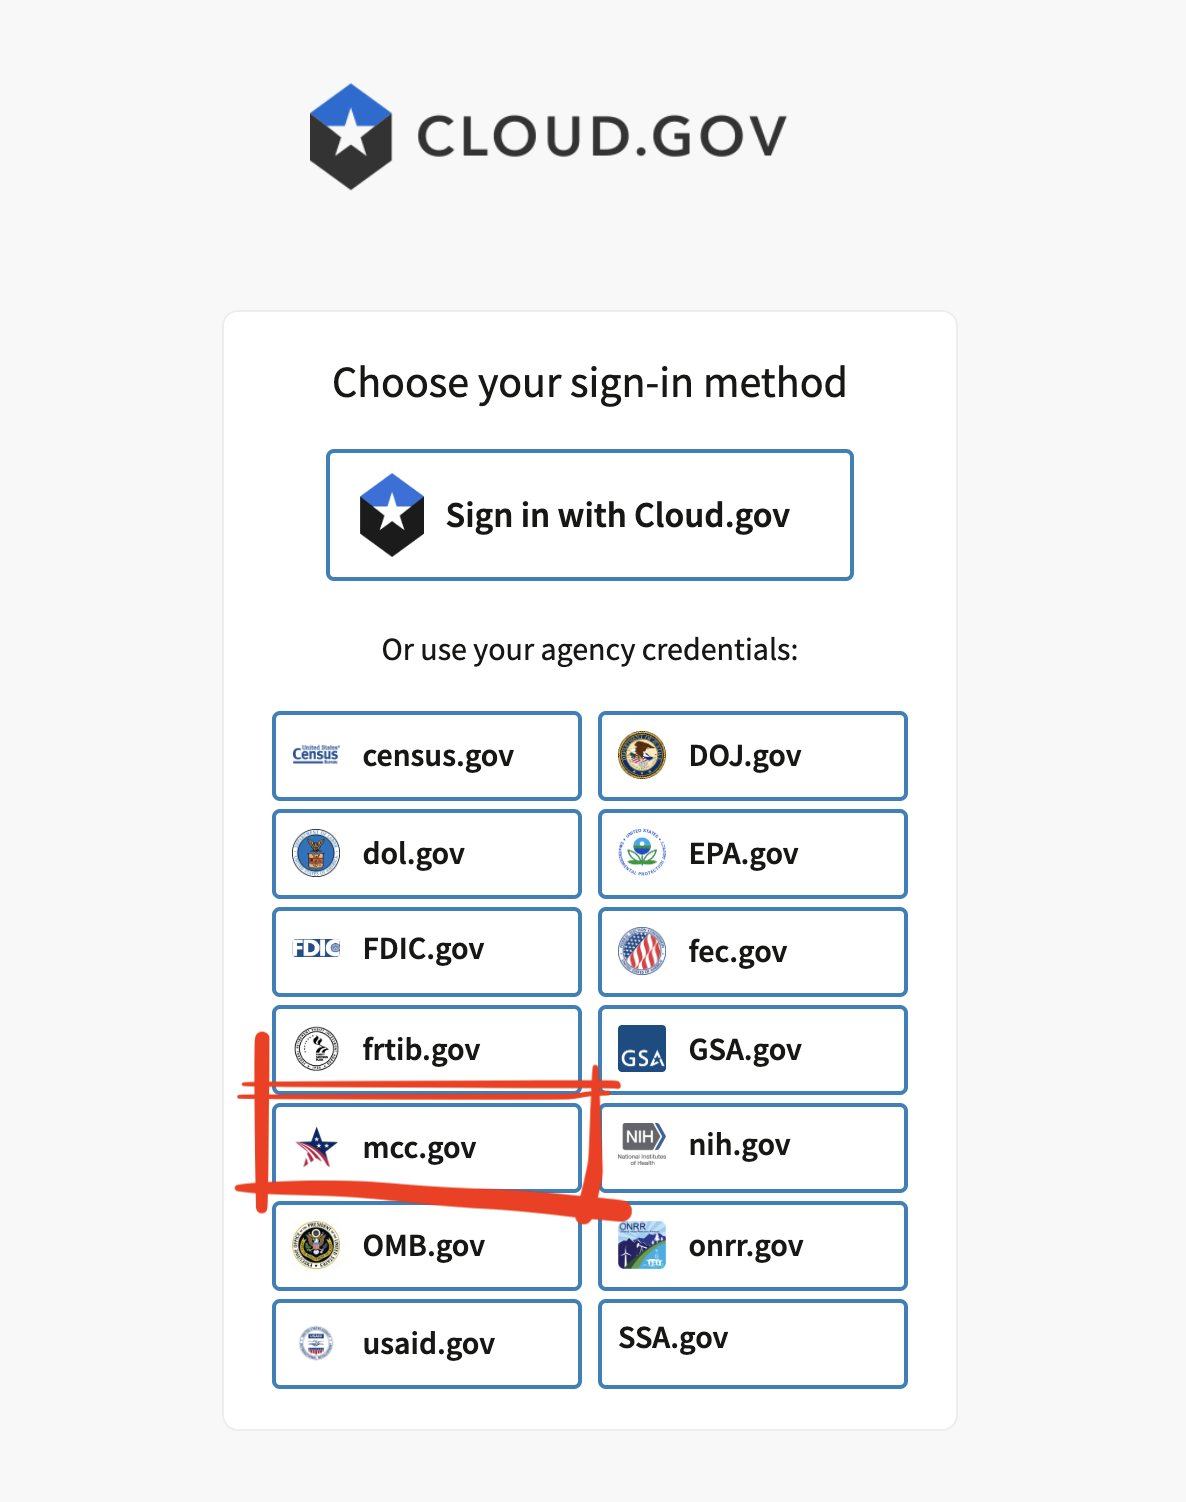Click the GSA blue square logo
1186x1502 pixels.
coord(642,1049)
